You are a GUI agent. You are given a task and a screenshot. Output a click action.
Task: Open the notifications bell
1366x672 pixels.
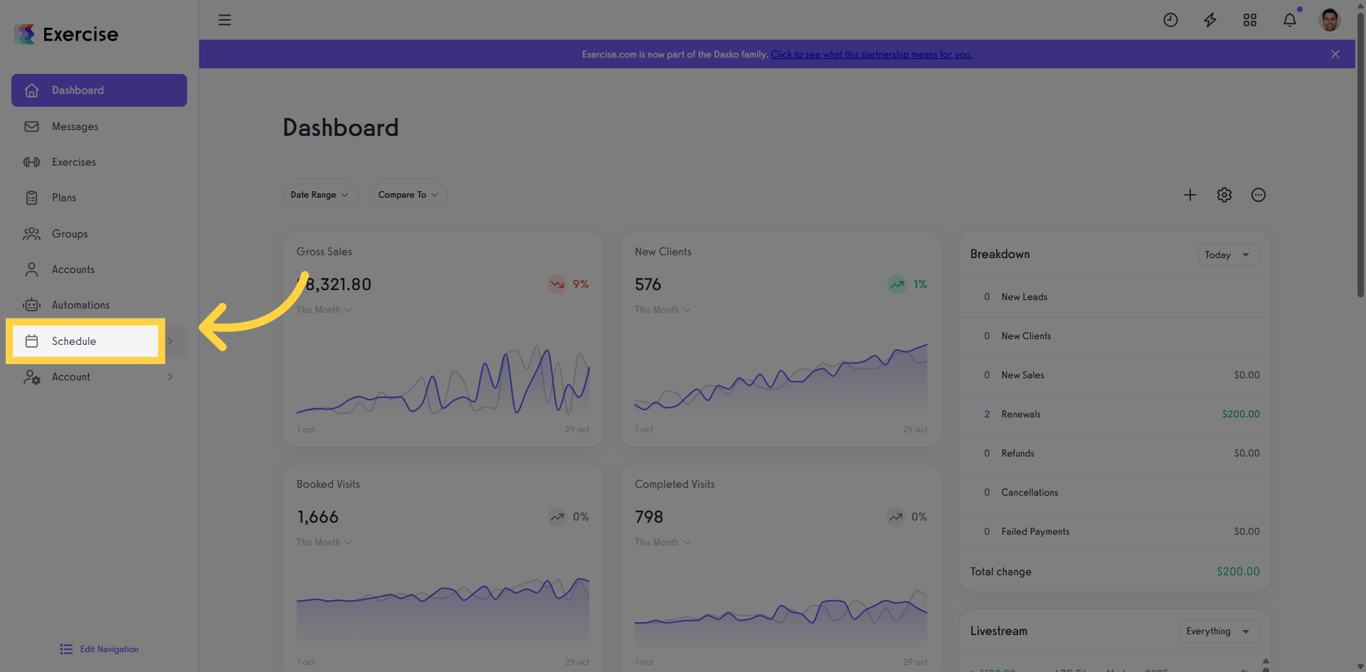1290,20
